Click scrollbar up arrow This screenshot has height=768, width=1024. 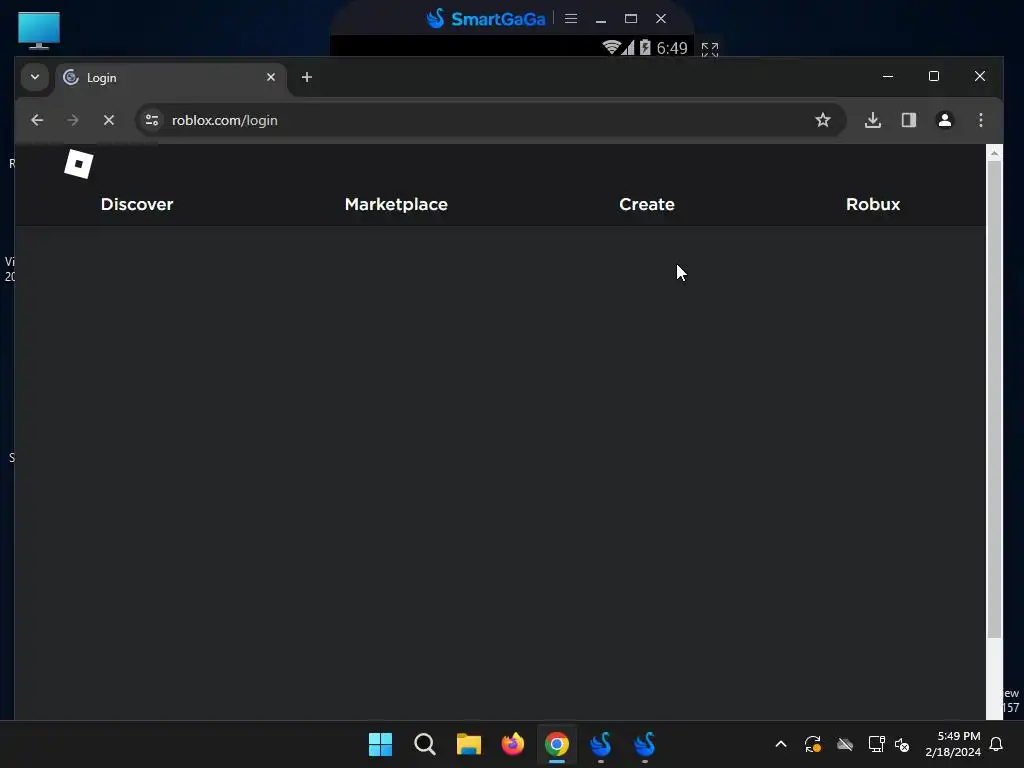coord(994,153)
